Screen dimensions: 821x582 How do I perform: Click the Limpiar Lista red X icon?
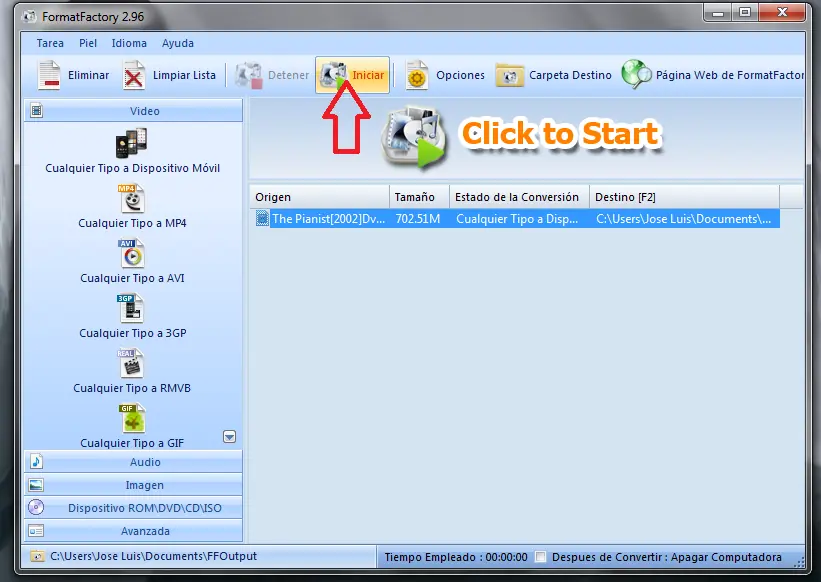(134, 75)
